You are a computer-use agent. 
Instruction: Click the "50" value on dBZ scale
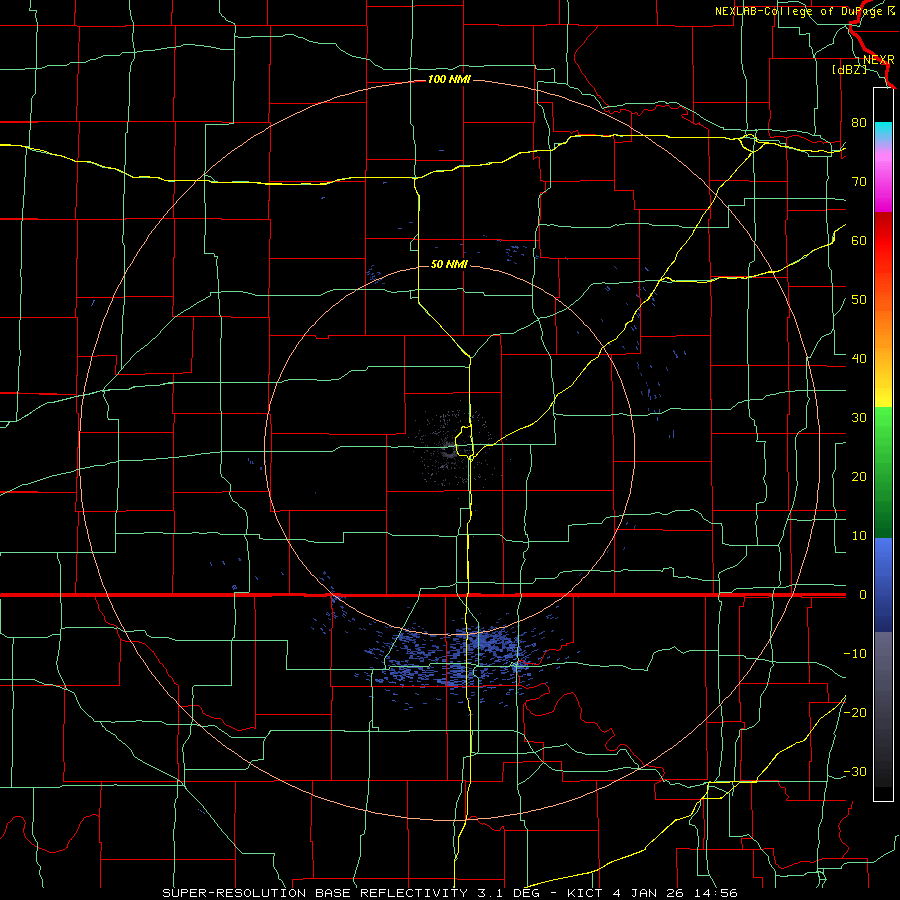tap(859, 300)
